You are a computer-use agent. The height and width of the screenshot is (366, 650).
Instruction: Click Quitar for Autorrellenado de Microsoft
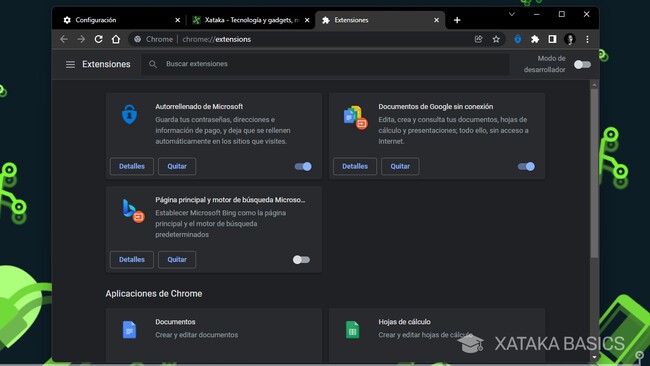(177, 166)
